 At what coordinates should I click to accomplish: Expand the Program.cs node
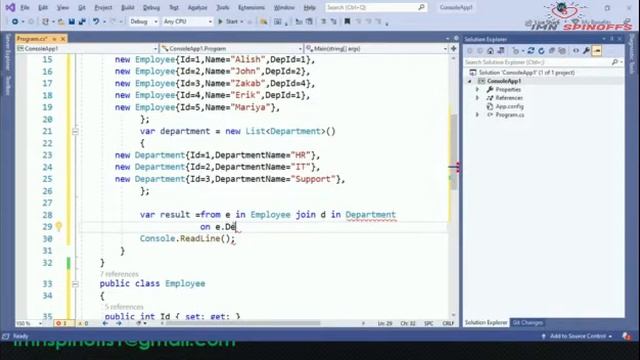click(x=478, y=115)
